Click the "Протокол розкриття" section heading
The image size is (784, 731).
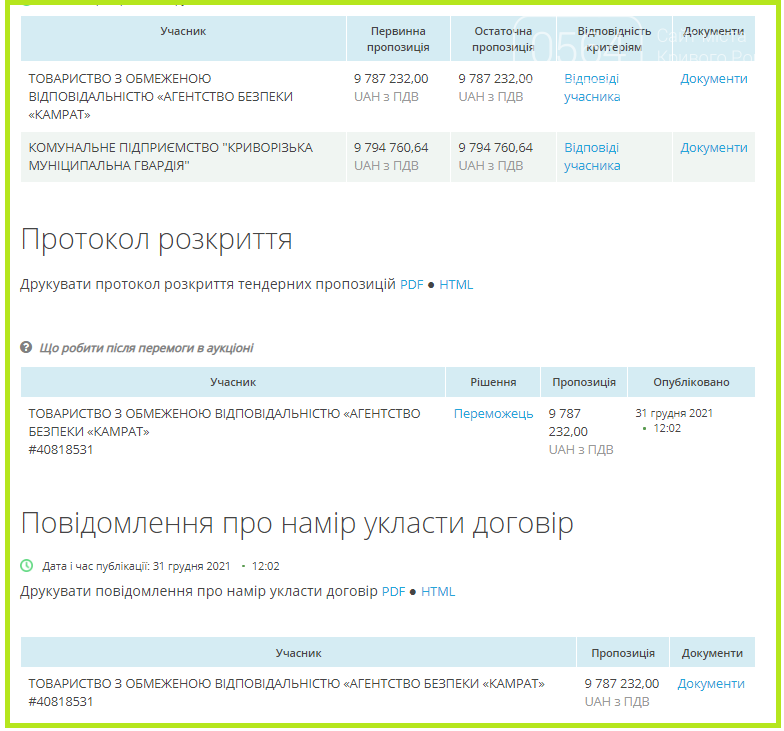pyautogui.click(x=156, y=240)
